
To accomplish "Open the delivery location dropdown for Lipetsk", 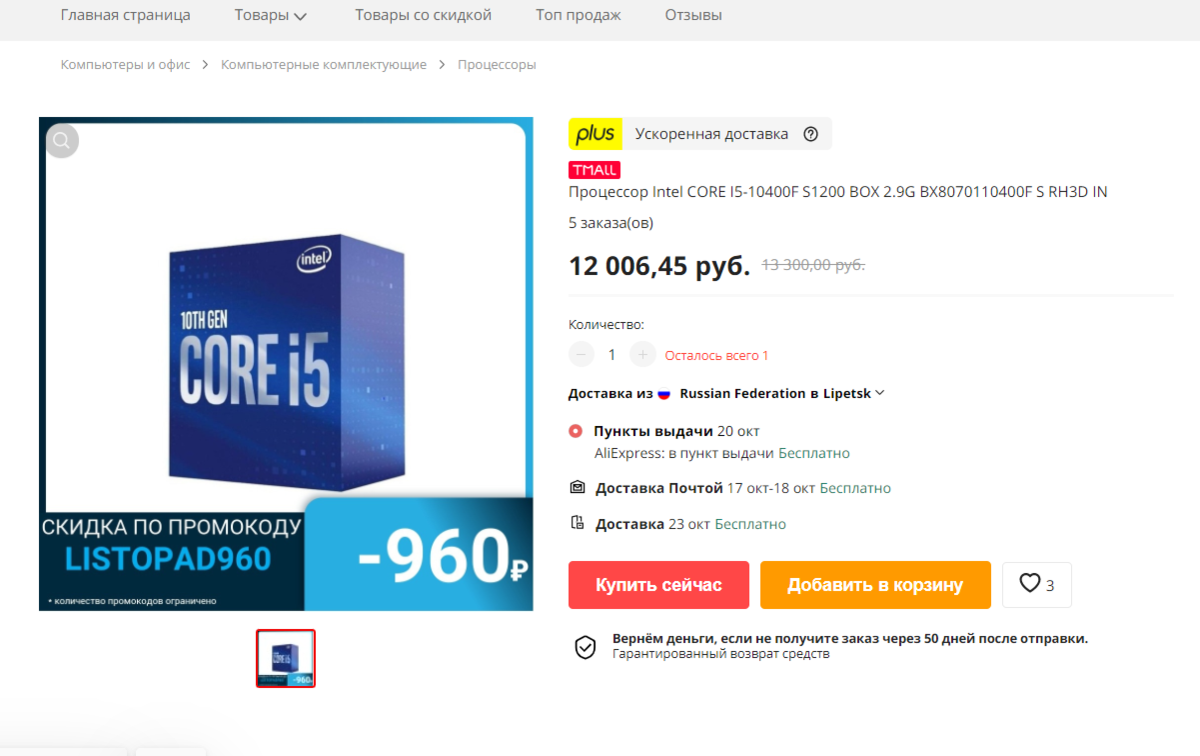I will coord(782,393).
